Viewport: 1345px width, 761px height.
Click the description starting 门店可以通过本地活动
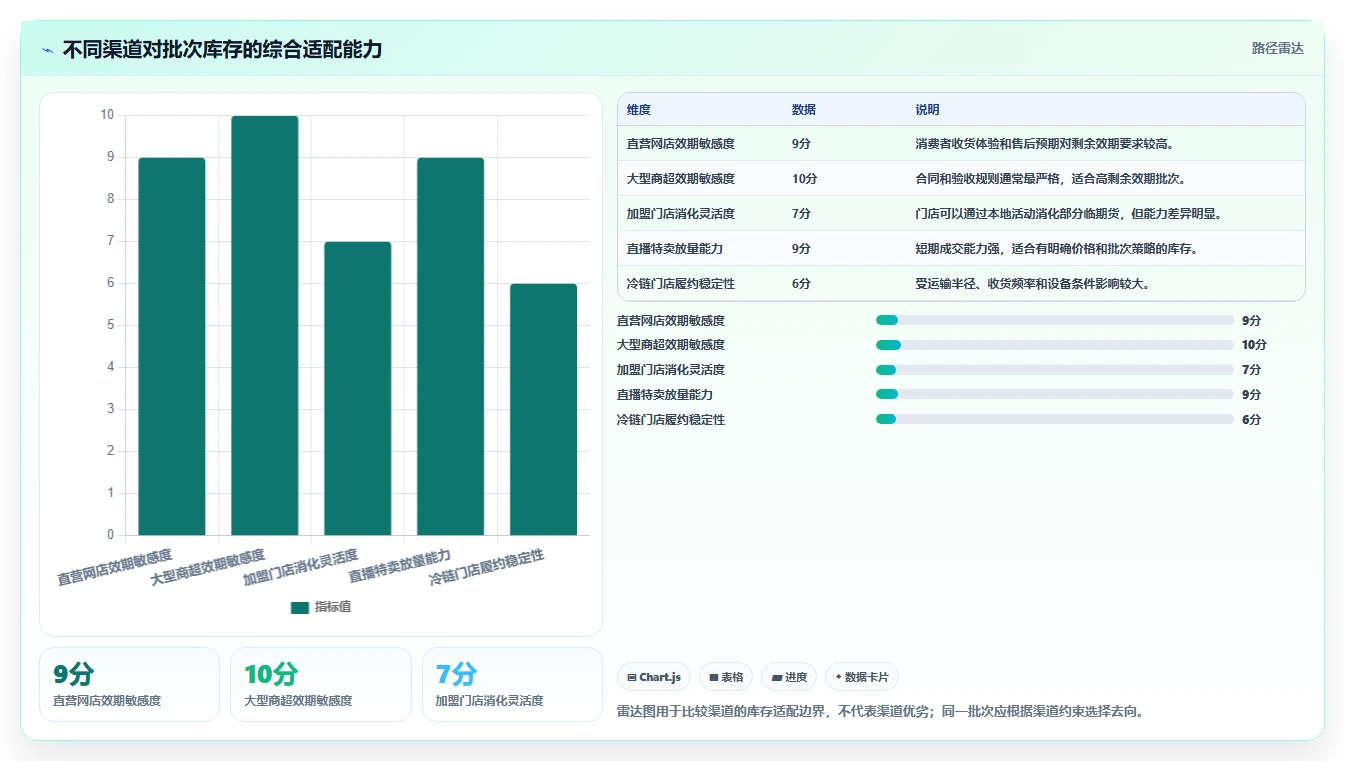pyautogui.click(x=1068, y=213)
